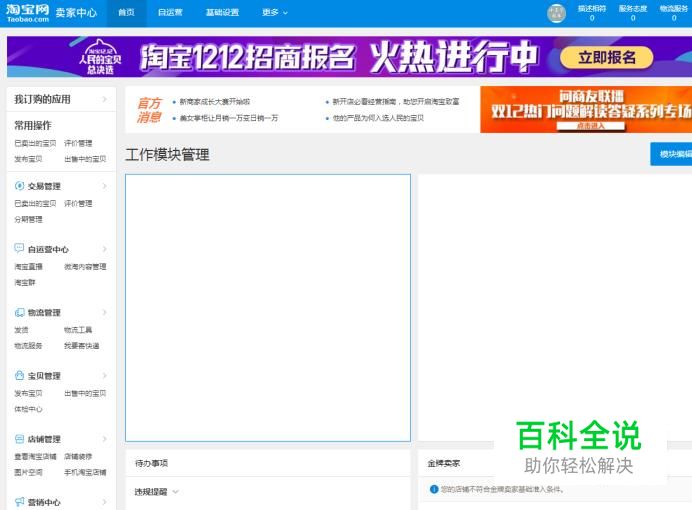Click the 宝贝管理 bag icon
Viewport: 692px width, 510px height.
19,375
